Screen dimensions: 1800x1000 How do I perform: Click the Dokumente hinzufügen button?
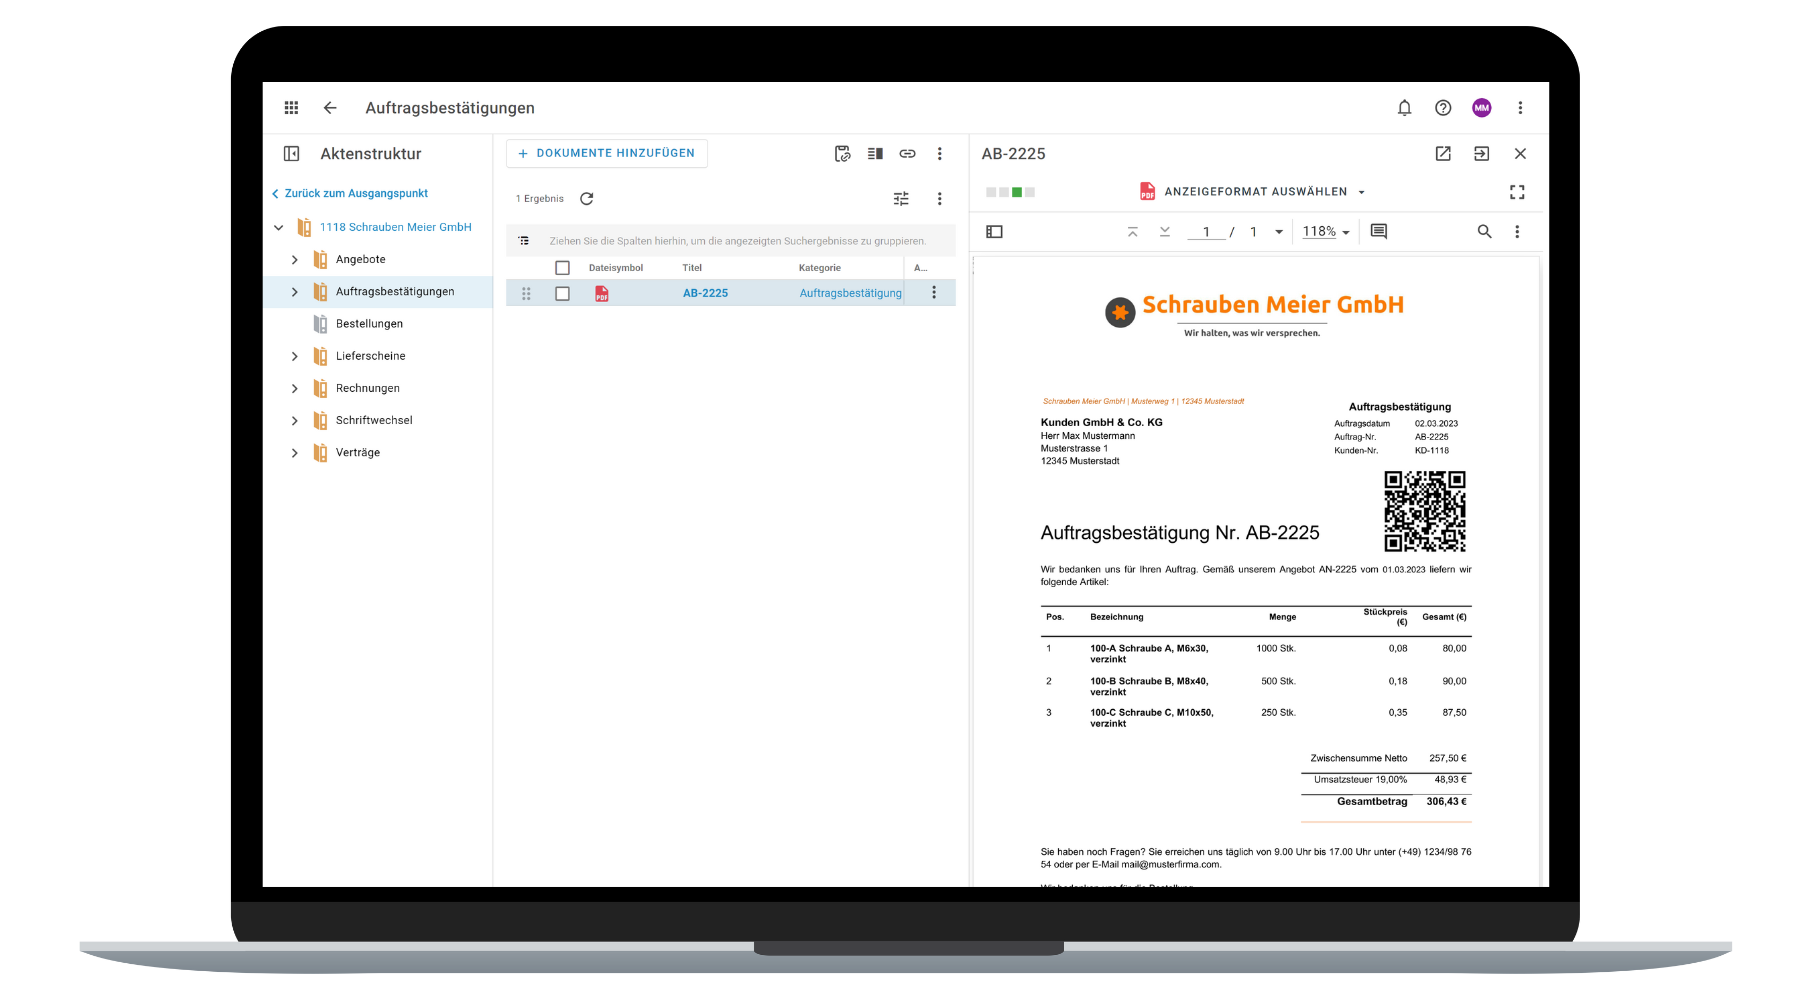pos(606,153)
